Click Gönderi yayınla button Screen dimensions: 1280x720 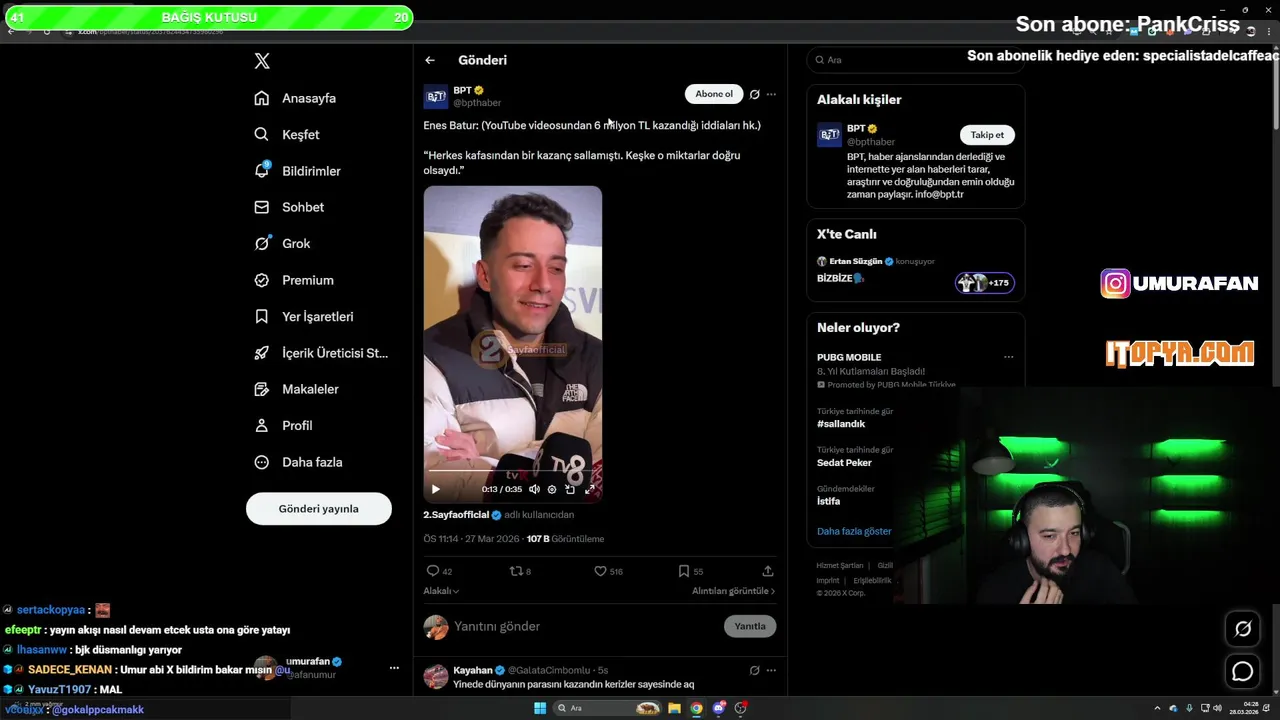click(319, 508)
